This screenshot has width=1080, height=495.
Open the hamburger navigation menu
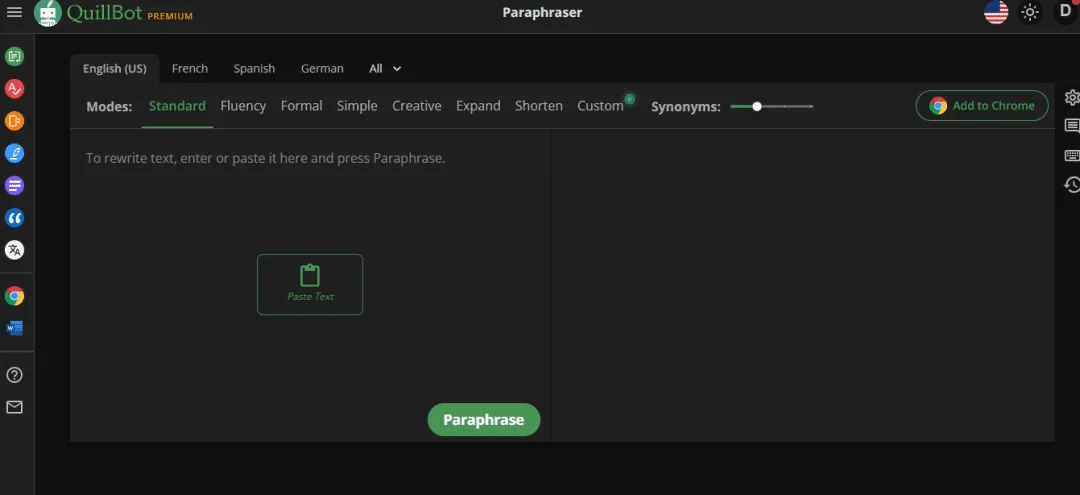(x=14, y=12)
